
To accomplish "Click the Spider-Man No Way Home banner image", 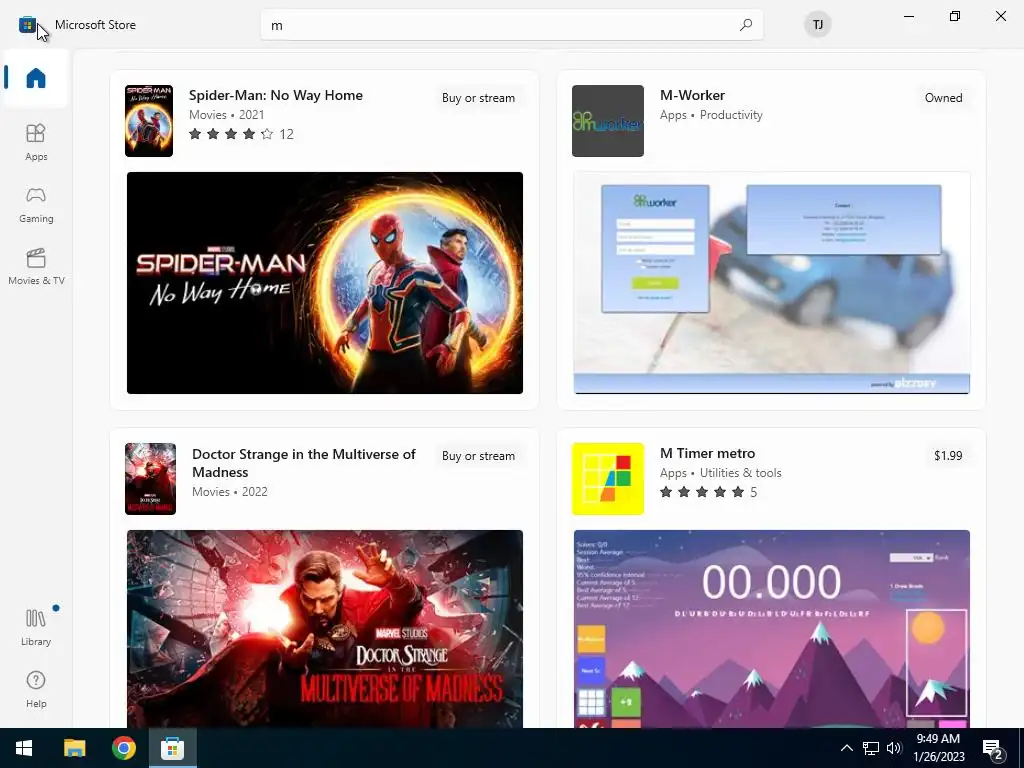I will 325,283.
